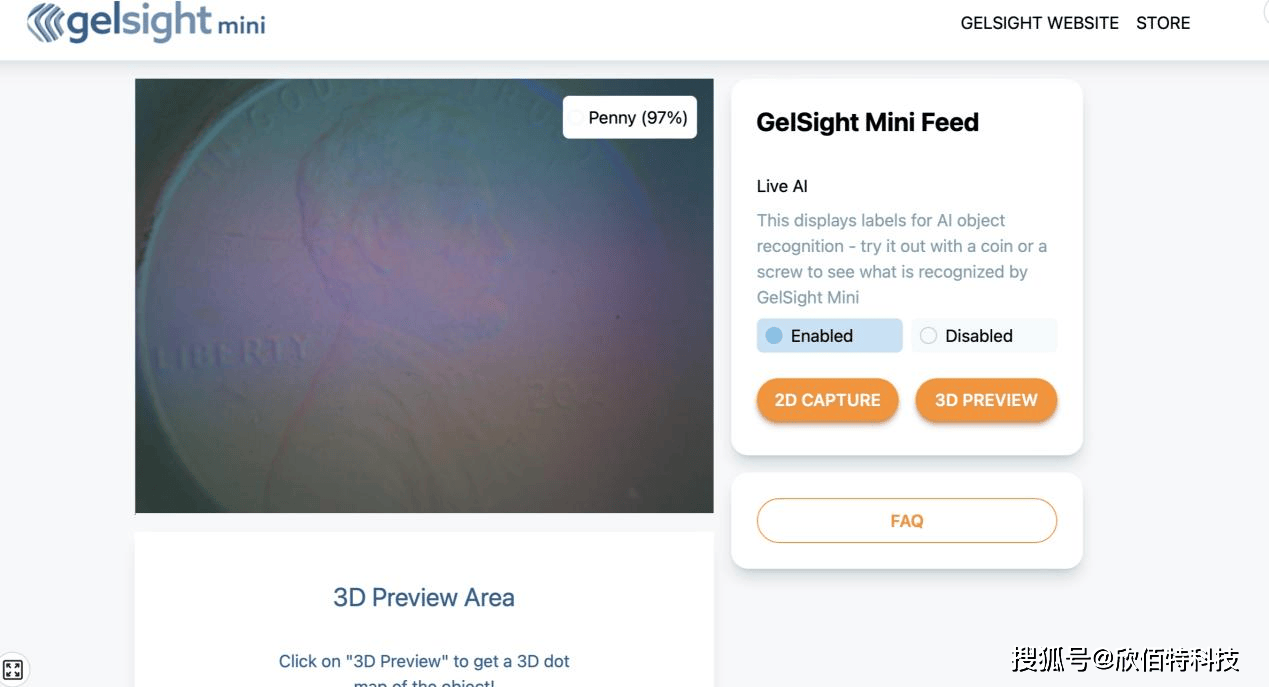
Task: Select the Disabled radio option
Action: tap(928, 336)
